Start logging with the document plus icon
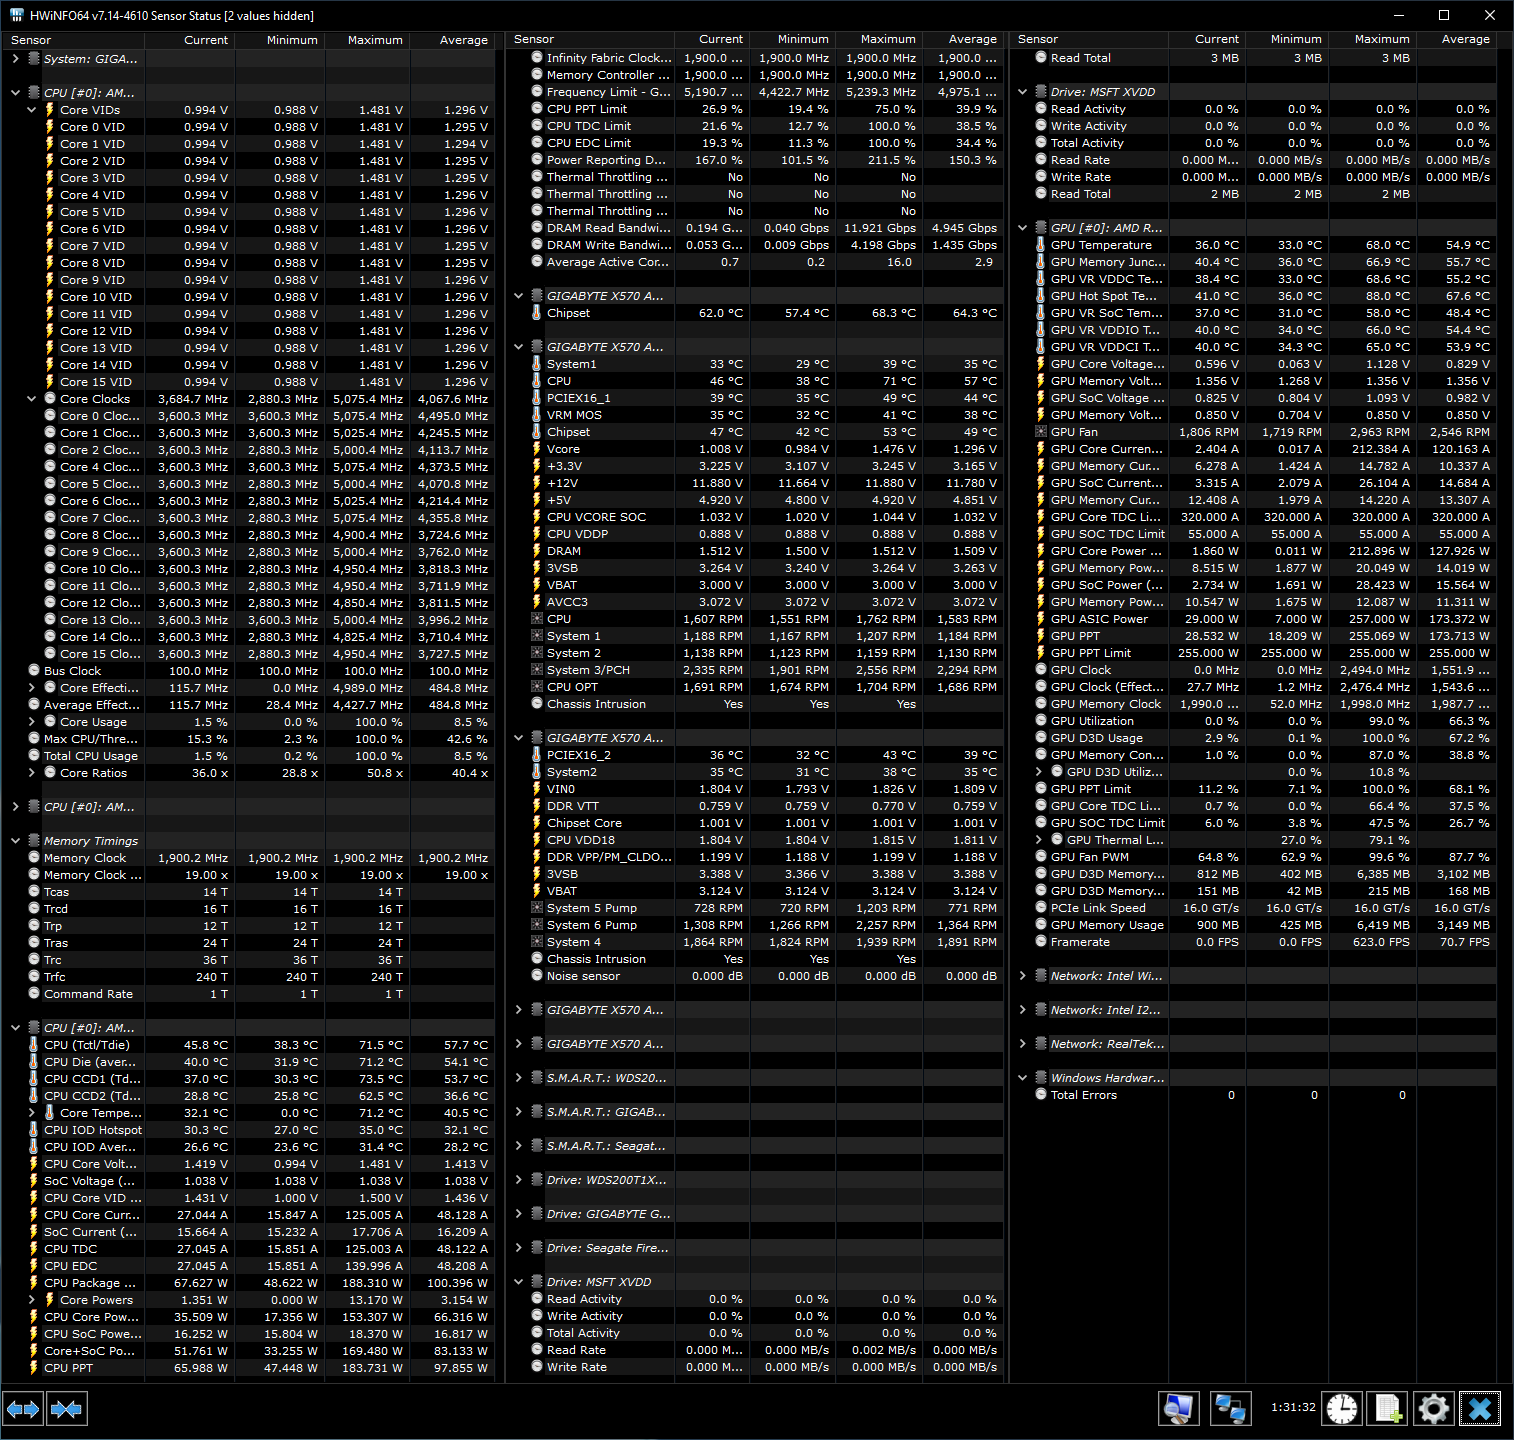This screenshot has width=1514, height=1440. coord(1388,1409)
